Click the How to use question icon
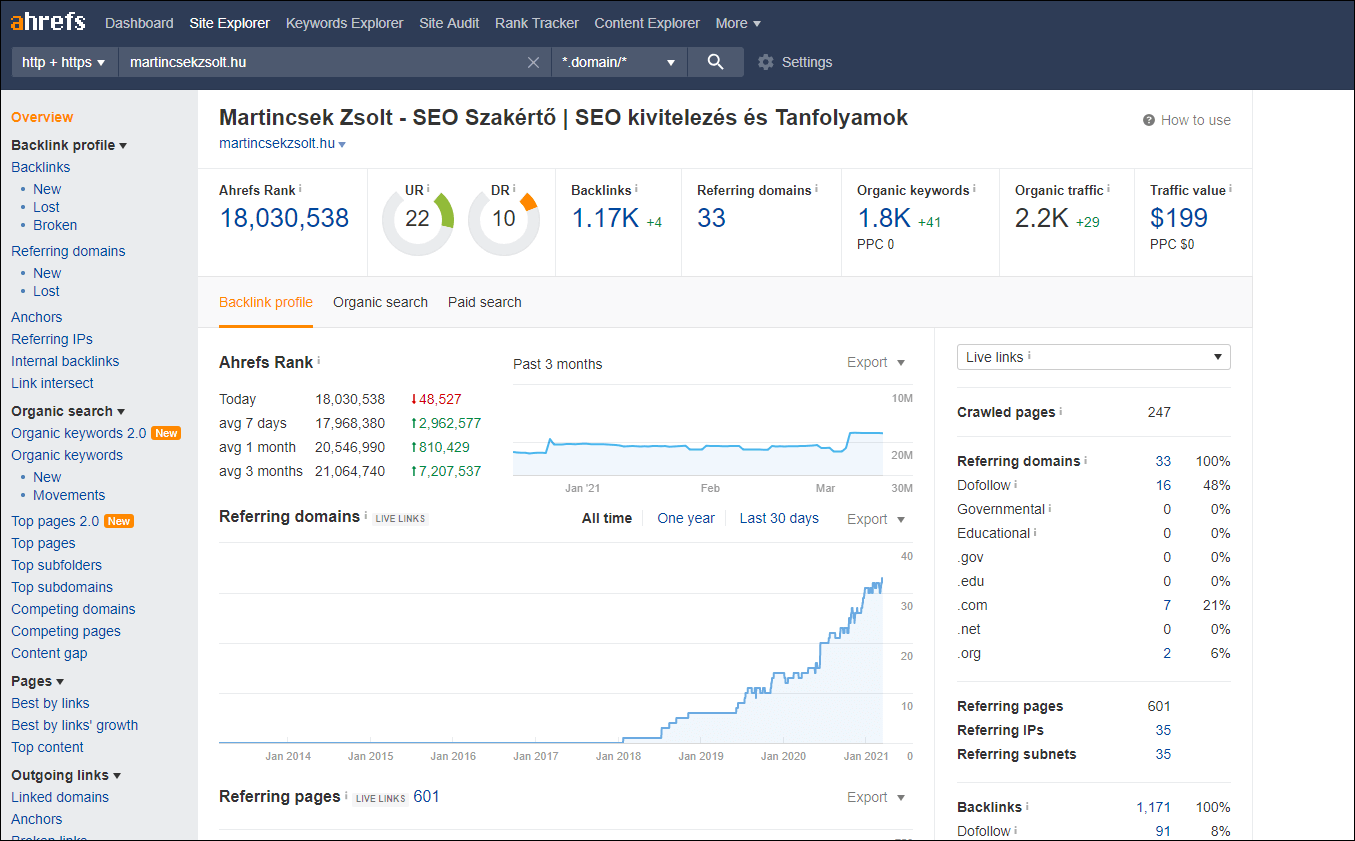 (1149, 120)
